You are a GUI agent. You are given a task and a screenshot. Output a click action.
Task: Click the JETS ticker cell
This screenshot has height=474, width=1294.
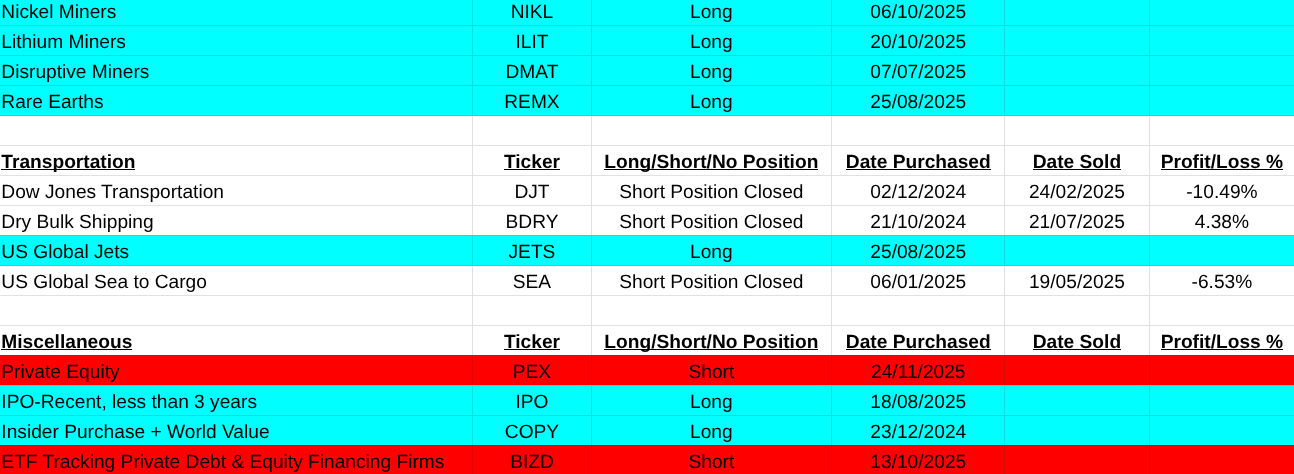click(x=531, y=252)
